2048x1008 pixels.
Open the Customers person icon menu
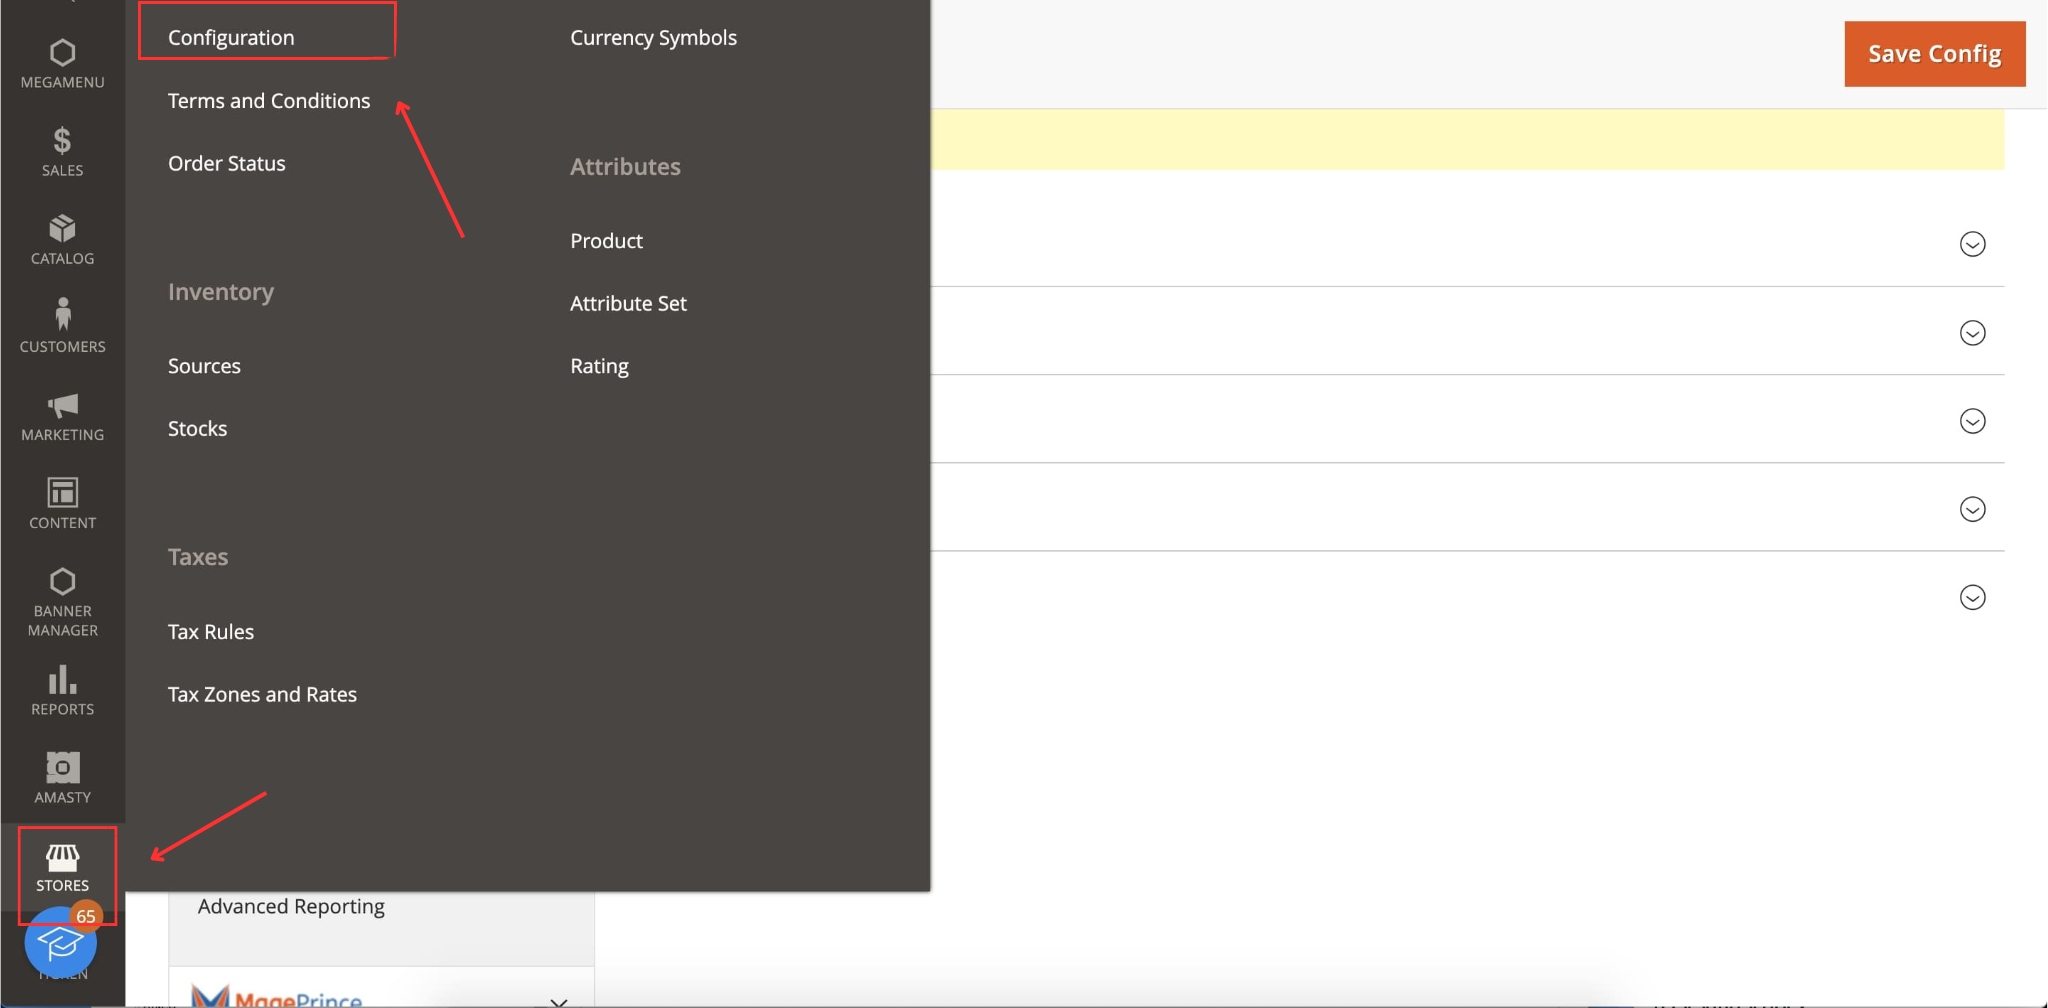62,326
